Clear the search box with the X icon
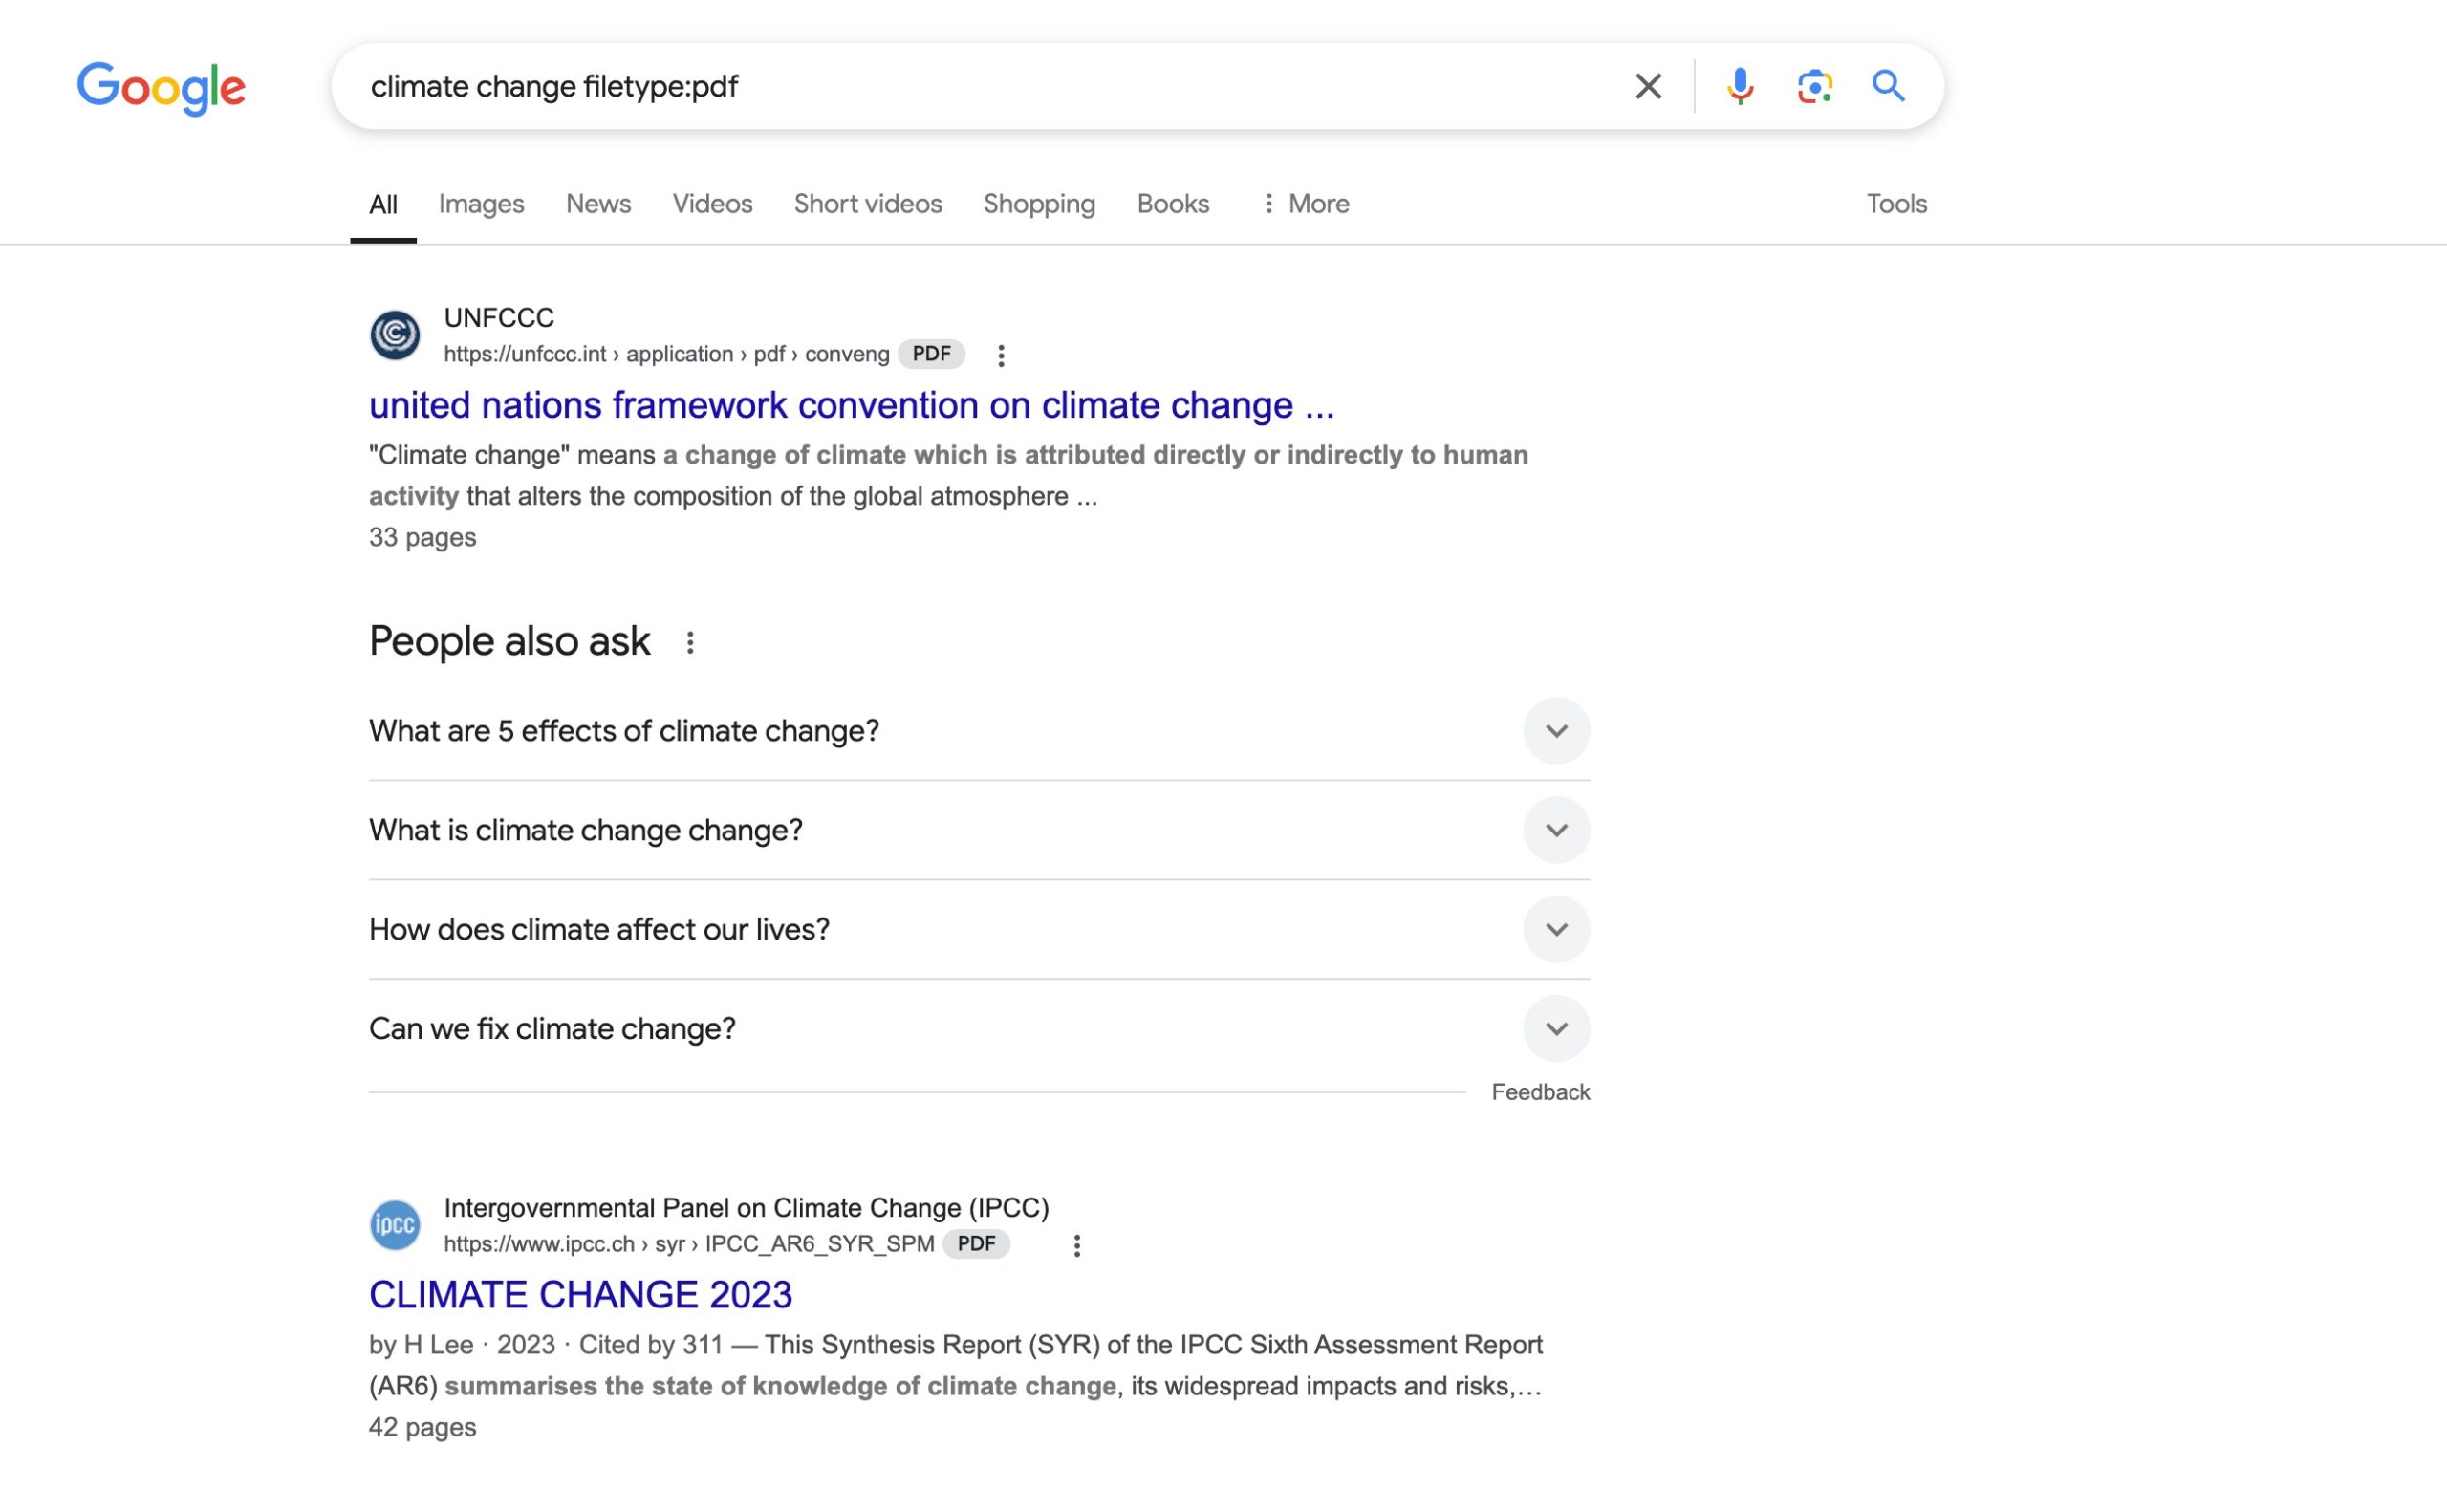The height and width of the screenshot is (1512, 2447). click(1647, 86)
